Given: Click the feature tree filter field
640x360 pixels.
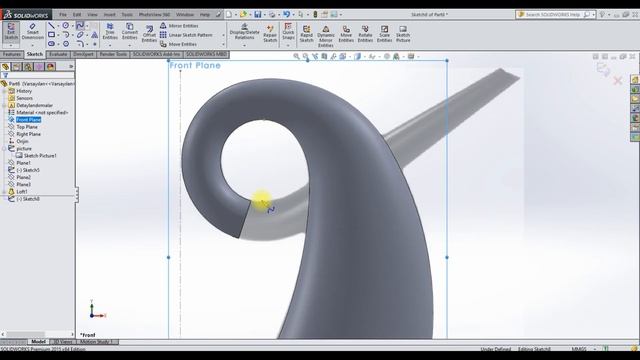Looking at the screenshot, I should pyautogui.click(x=38, y=75).
